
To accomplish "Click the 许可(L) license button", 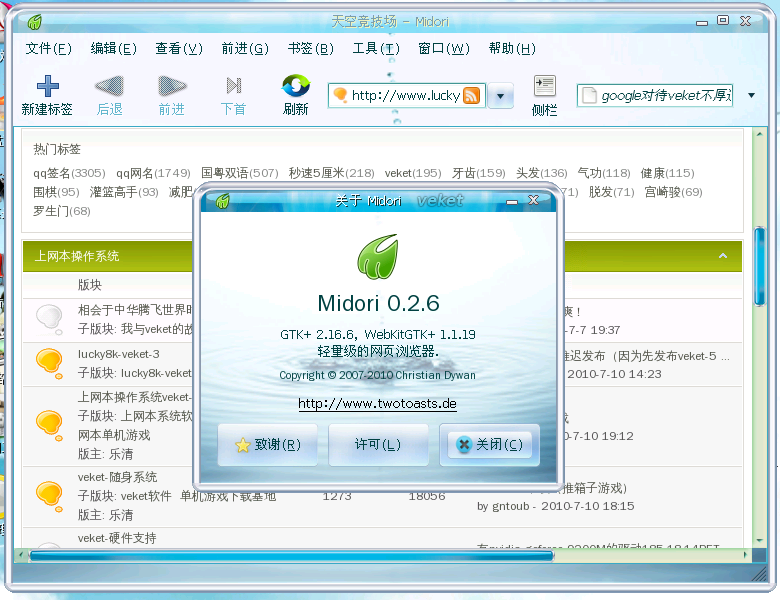I will (x=378, y=445).
